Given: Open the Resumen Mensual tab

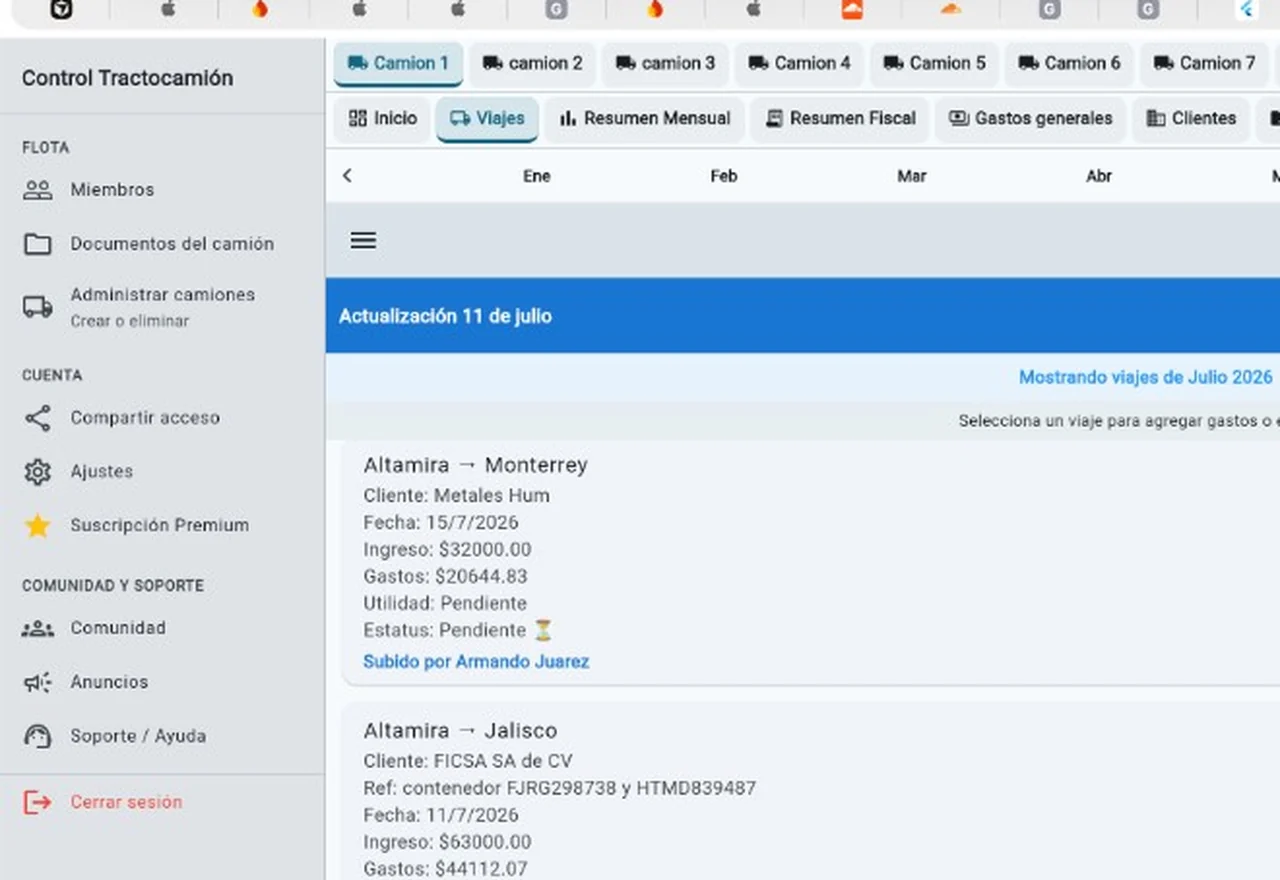Looking at the screenshot, I should pyautogui.click(x=645, y=119).
